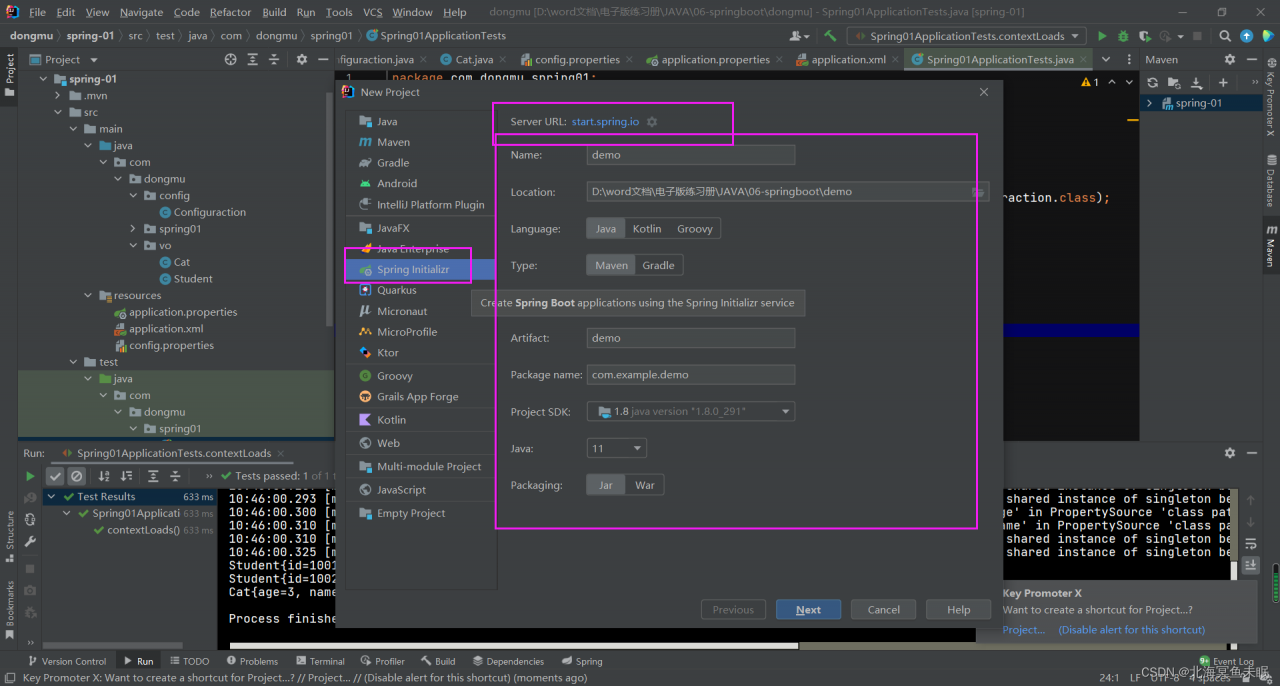Switch to application.xml editor tab
Screen dimensions: 1280x686
(x=847, y=60)
